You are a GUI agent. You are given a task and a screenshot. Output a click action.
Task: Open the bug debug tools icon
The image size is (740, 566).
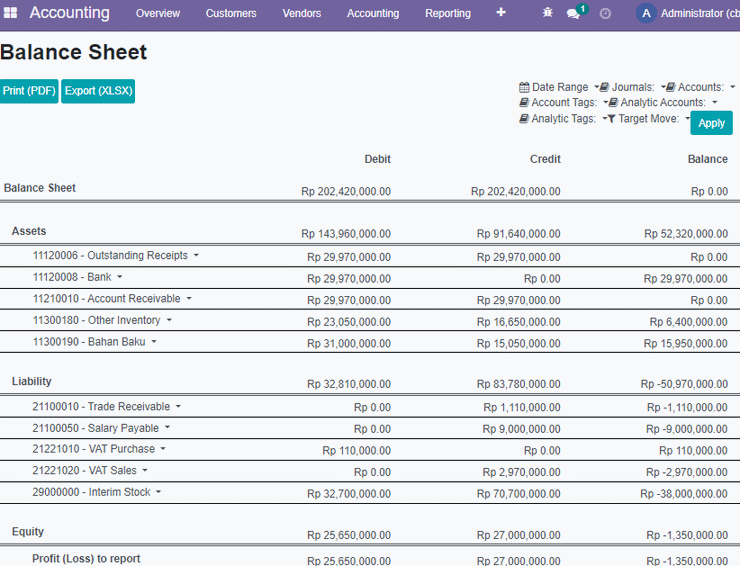pyautogui.click(x=547, y=13)
